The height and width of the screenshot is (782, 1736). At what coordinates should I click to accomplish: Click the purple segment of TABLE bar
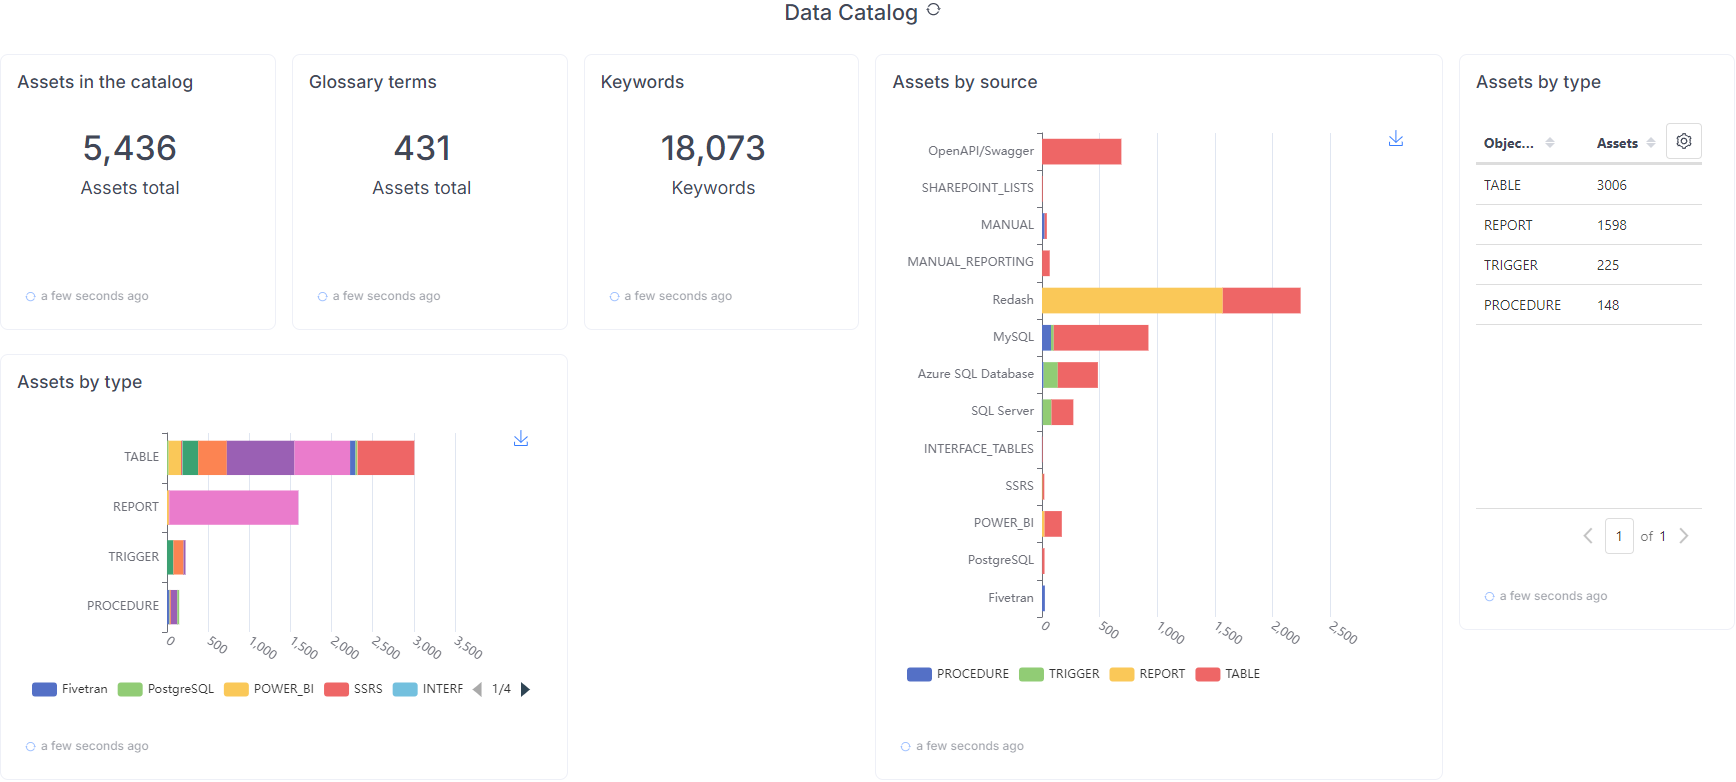[260, 457]
